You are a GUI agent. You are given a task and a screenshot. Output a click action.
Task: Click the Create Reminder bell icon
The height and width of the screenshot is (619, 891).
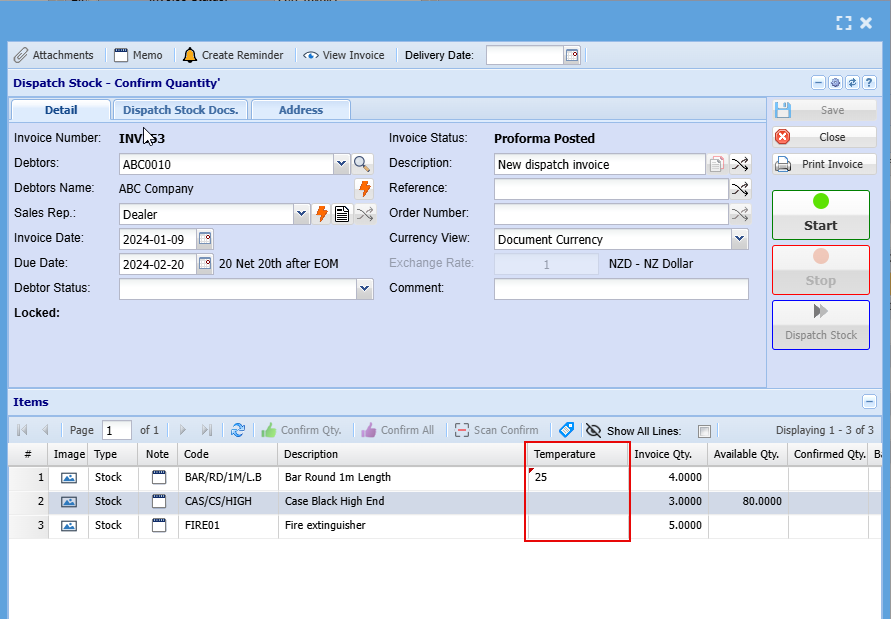point(190,56)
